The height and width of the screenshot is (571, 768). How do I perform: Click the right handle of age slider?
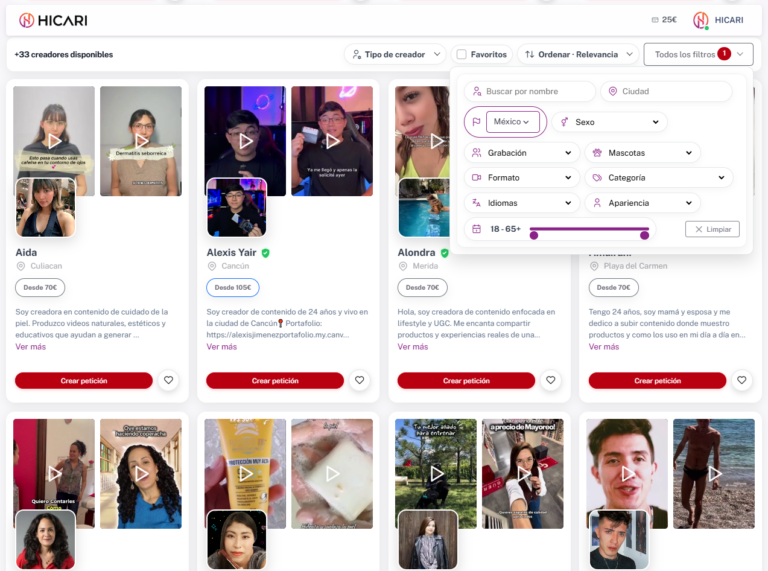coord(644,235)
